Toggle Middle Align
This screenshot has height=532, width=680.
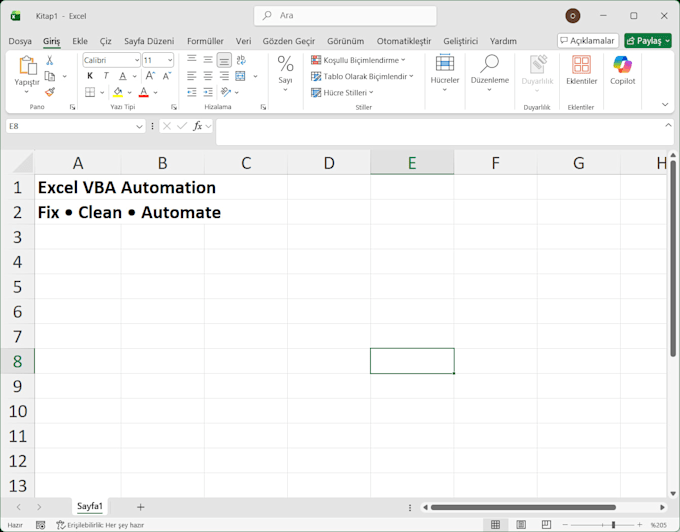coord(208,60)
